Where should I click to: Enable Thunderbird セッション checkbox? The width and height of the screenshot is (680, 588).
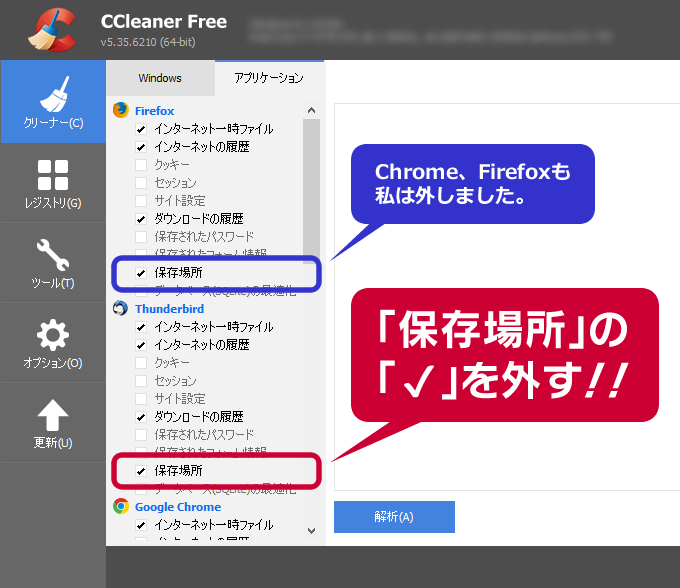pyautogui.click(x=141, y=381)
